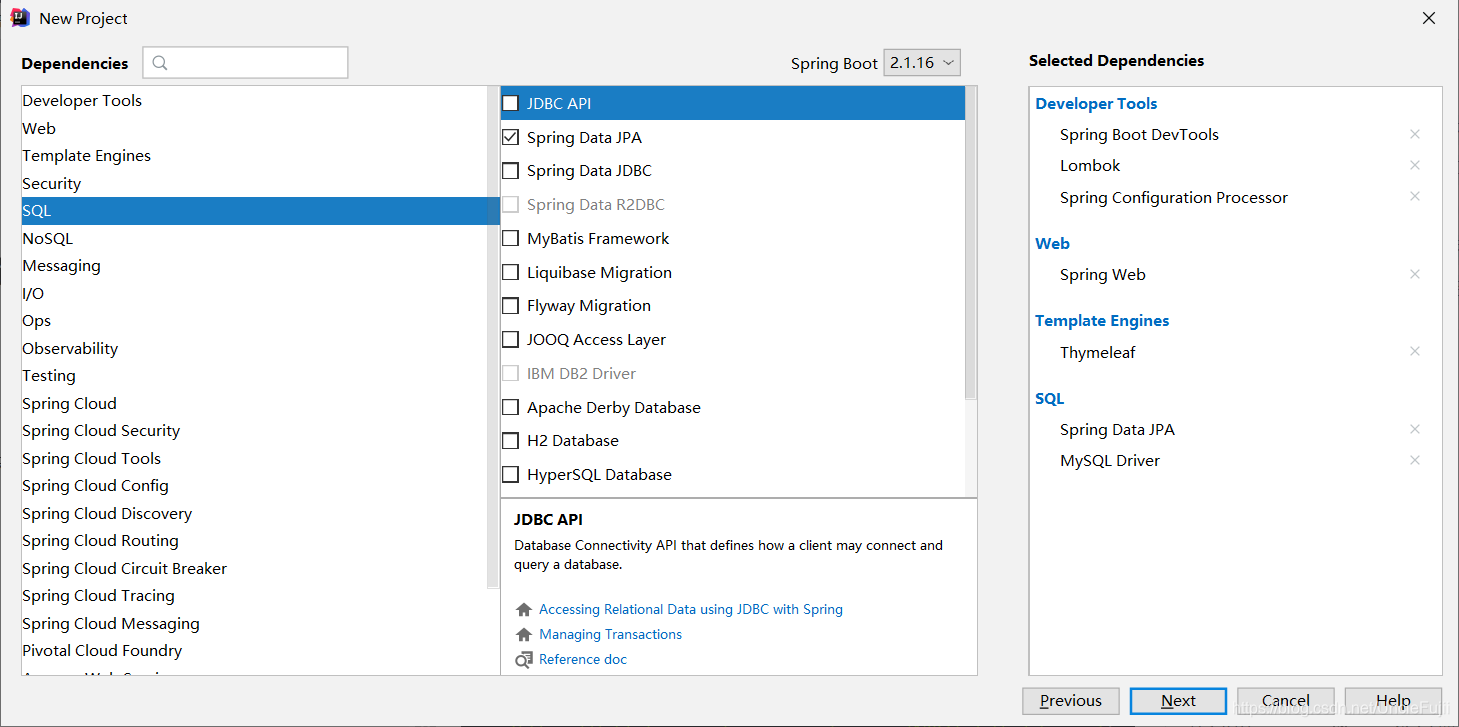
Task: Remove Spring Boot DevTools from selected dependencies
Action: 1414,134
